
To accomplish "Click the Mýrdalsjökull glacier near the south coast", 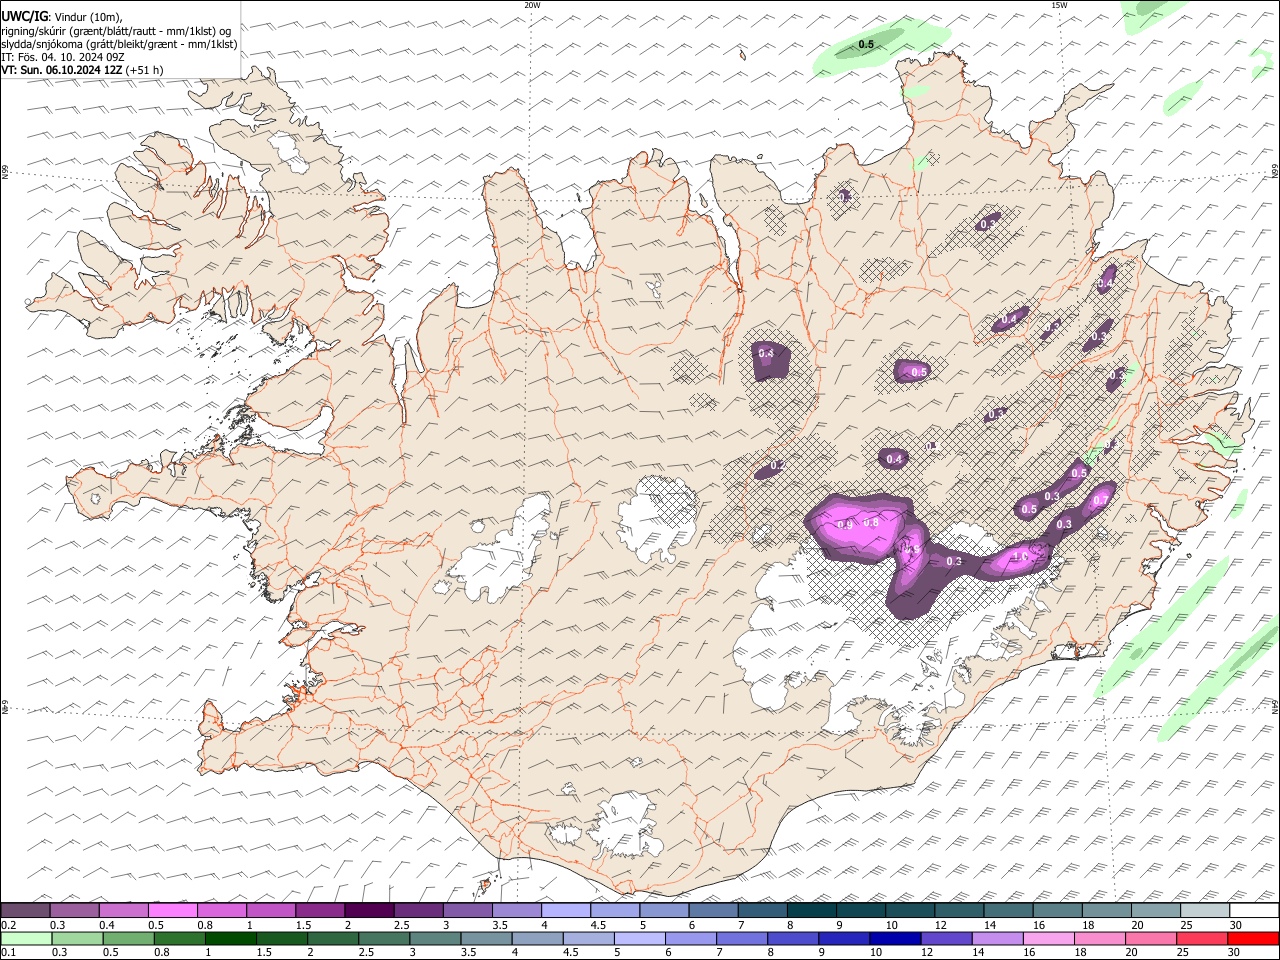I will click(x=628, y=826).
